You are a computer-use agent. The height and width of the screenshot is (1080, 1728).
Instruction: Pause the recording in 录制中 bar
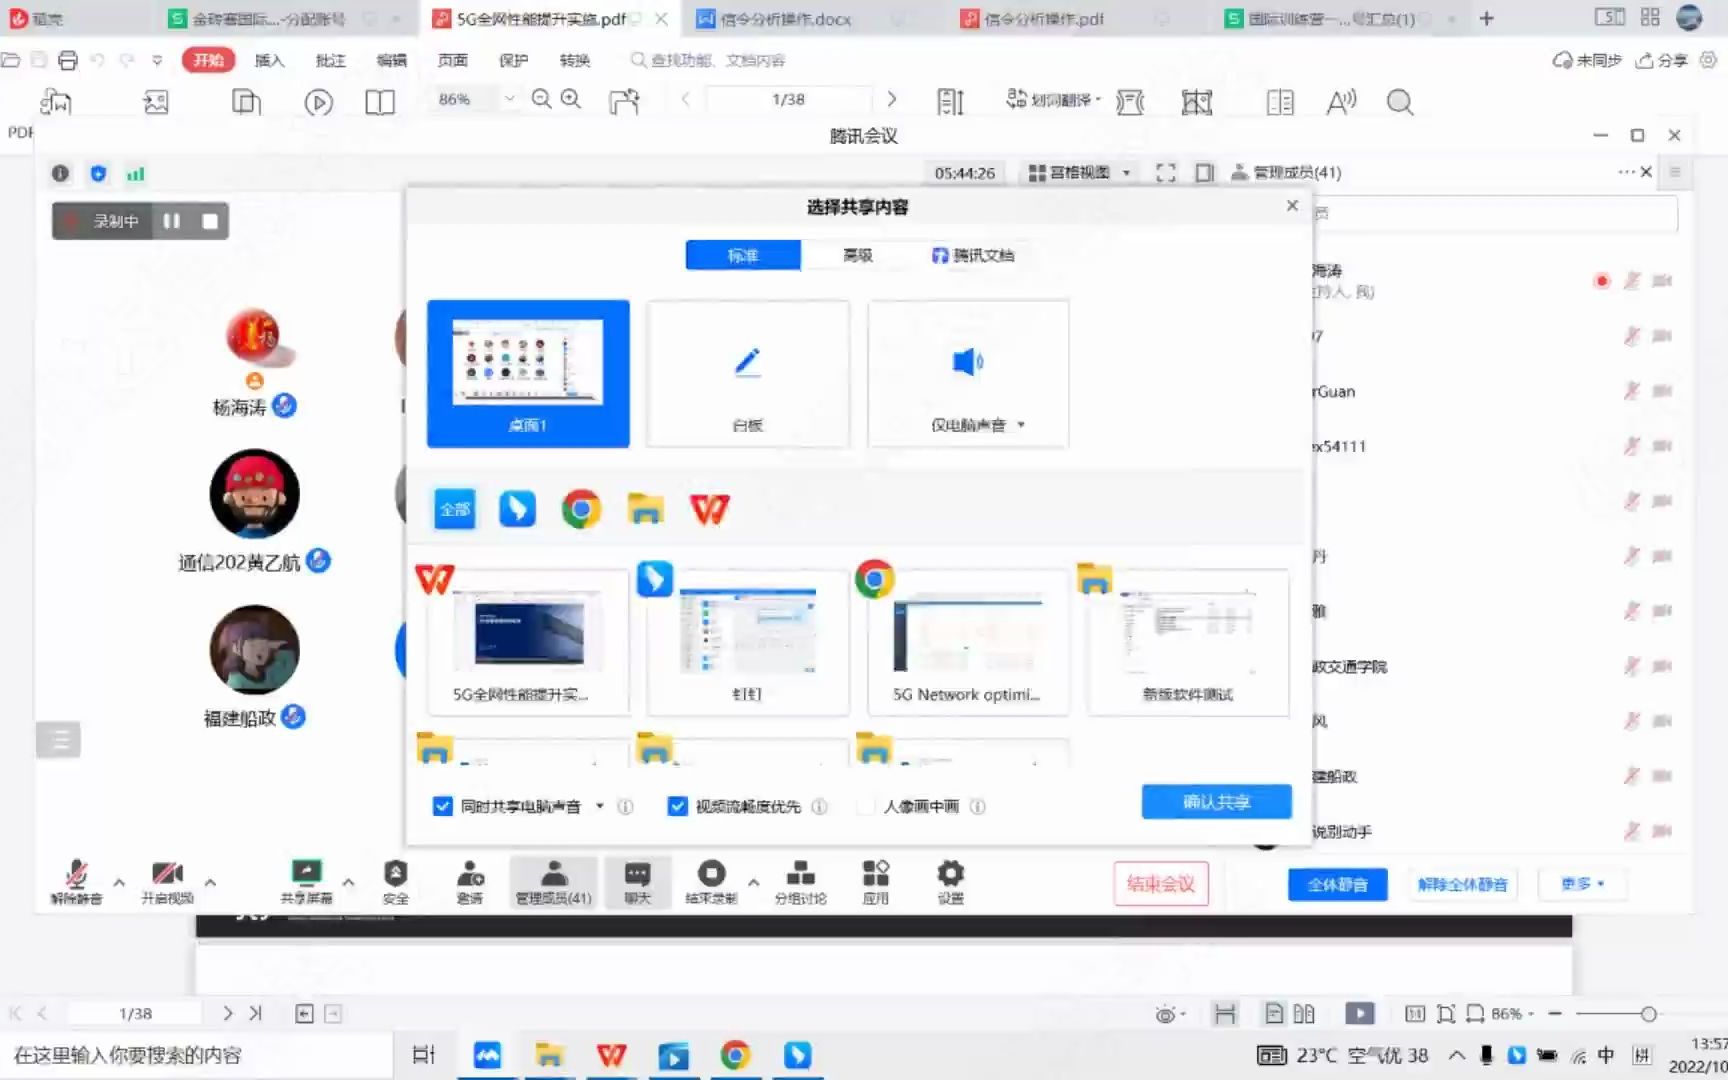tap(172, 221)
